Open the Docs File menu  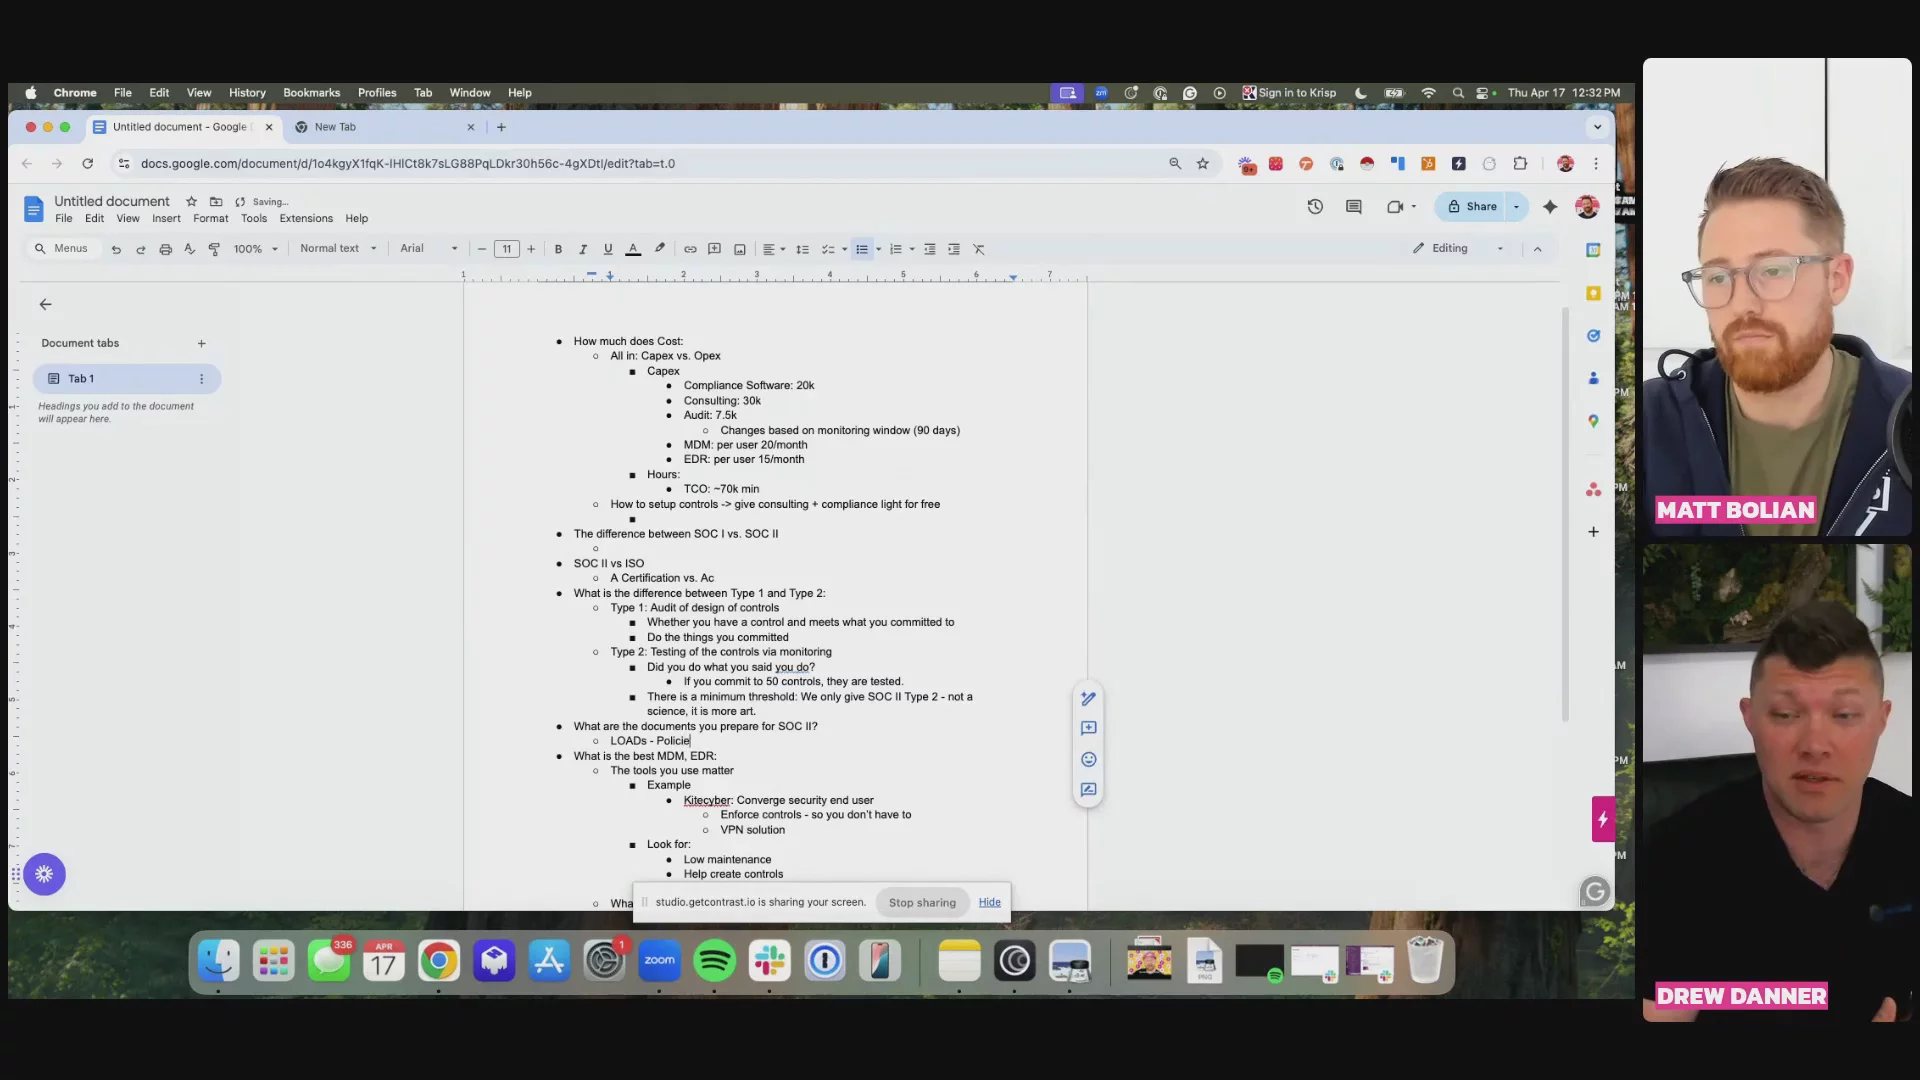64,218
